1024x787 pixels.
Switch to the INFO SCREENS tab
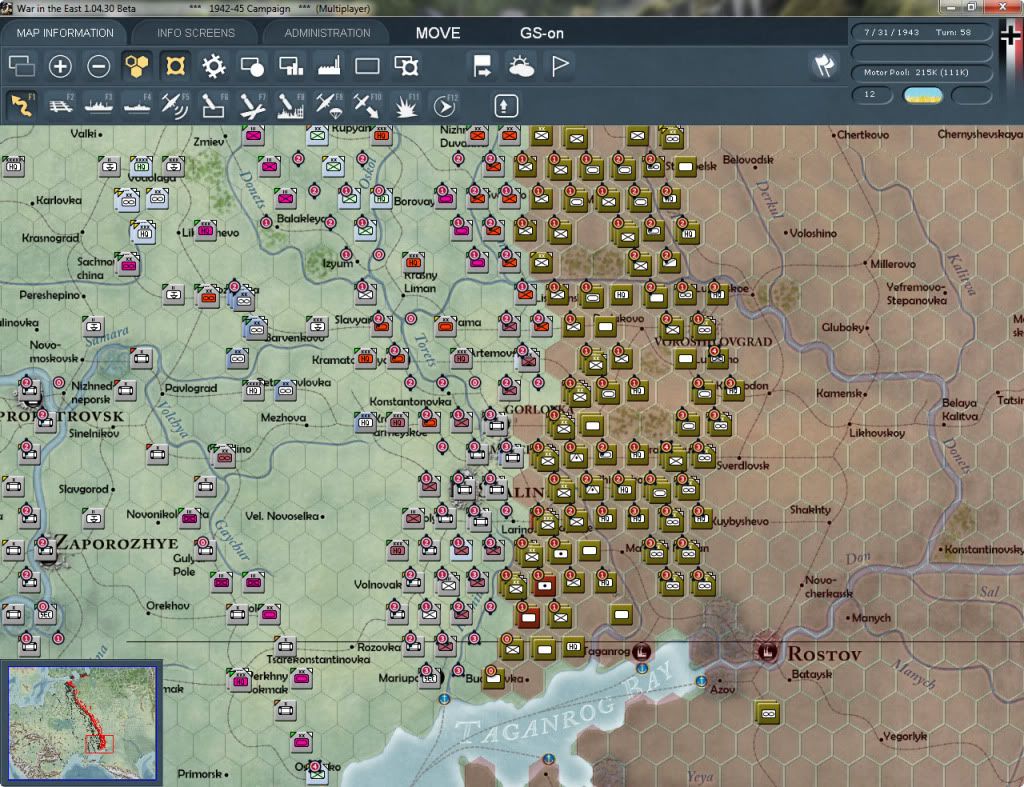point(195,33)
